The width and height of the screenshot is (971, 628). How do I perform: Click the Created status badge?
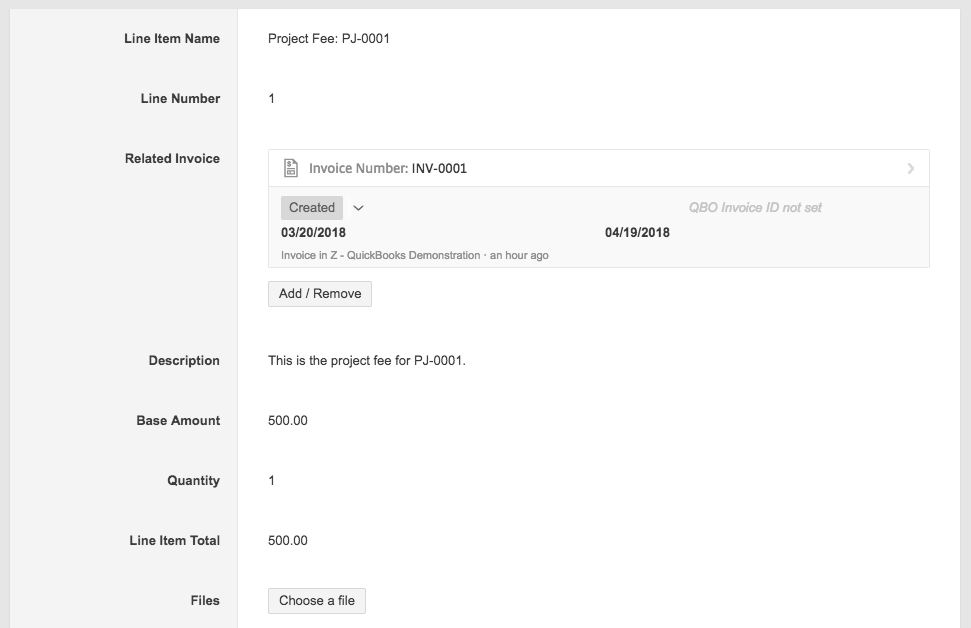pyautogui.click(x=311, y=207)
